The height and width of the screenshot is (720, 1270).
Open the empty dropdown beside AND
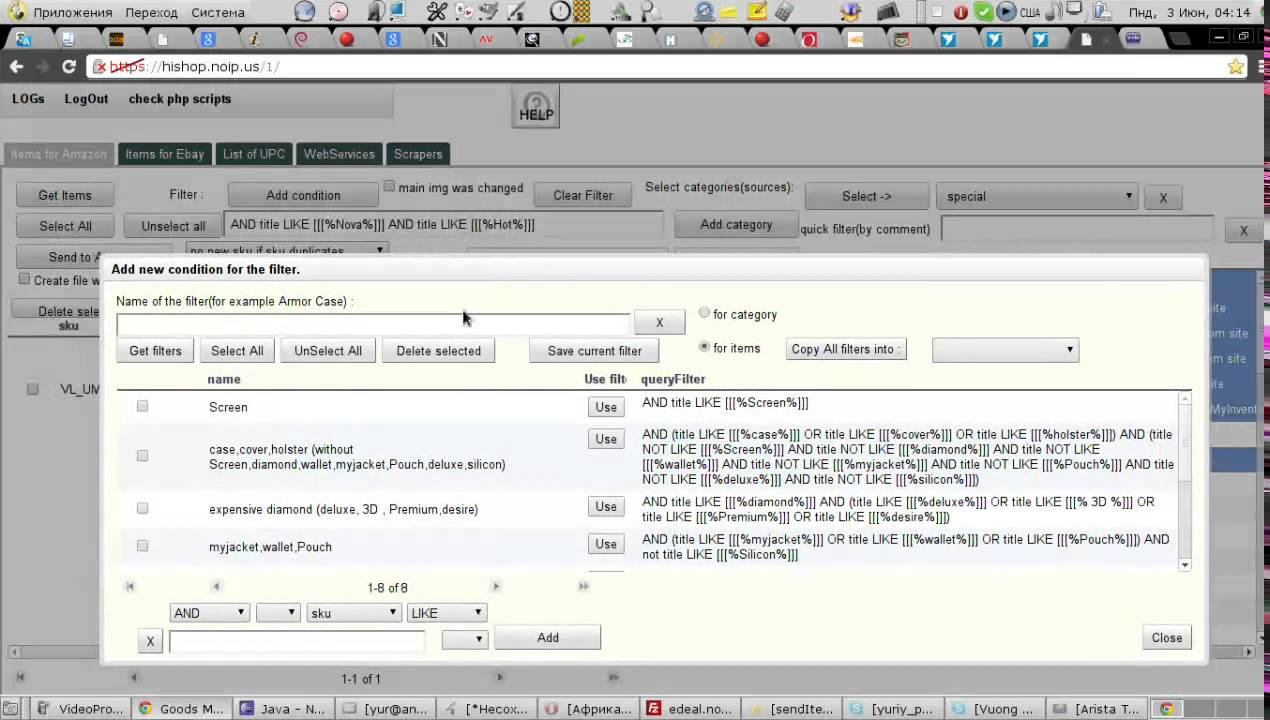[x=278, y=613]
